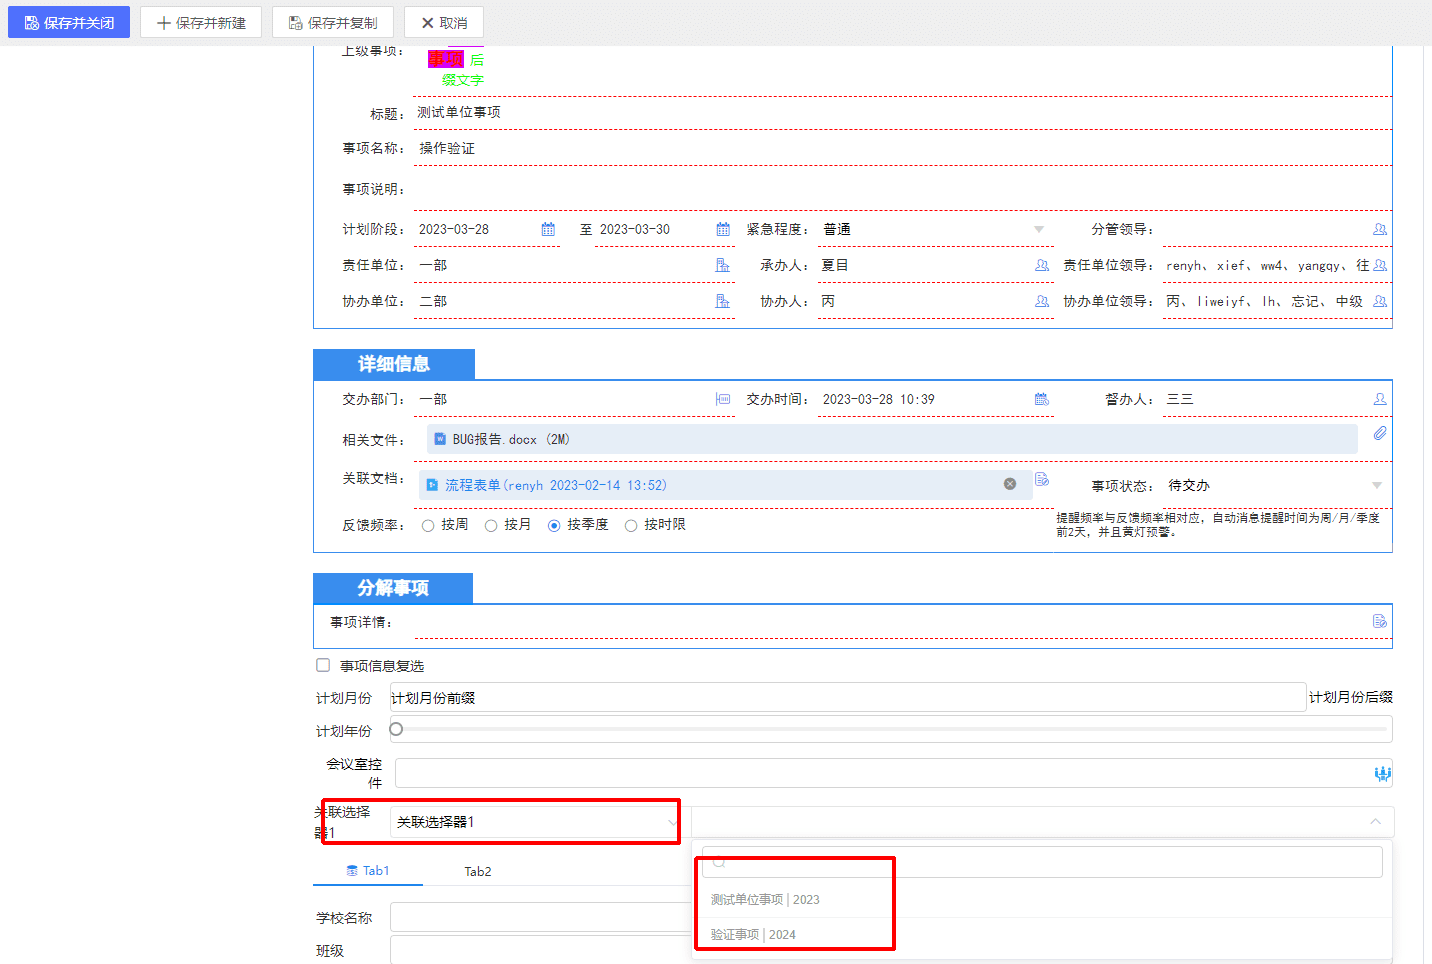The height and width of the screenshot is (964, 1432).
Task: Open the 协办单位 organization selector icon
Action: tap(723, 301)
